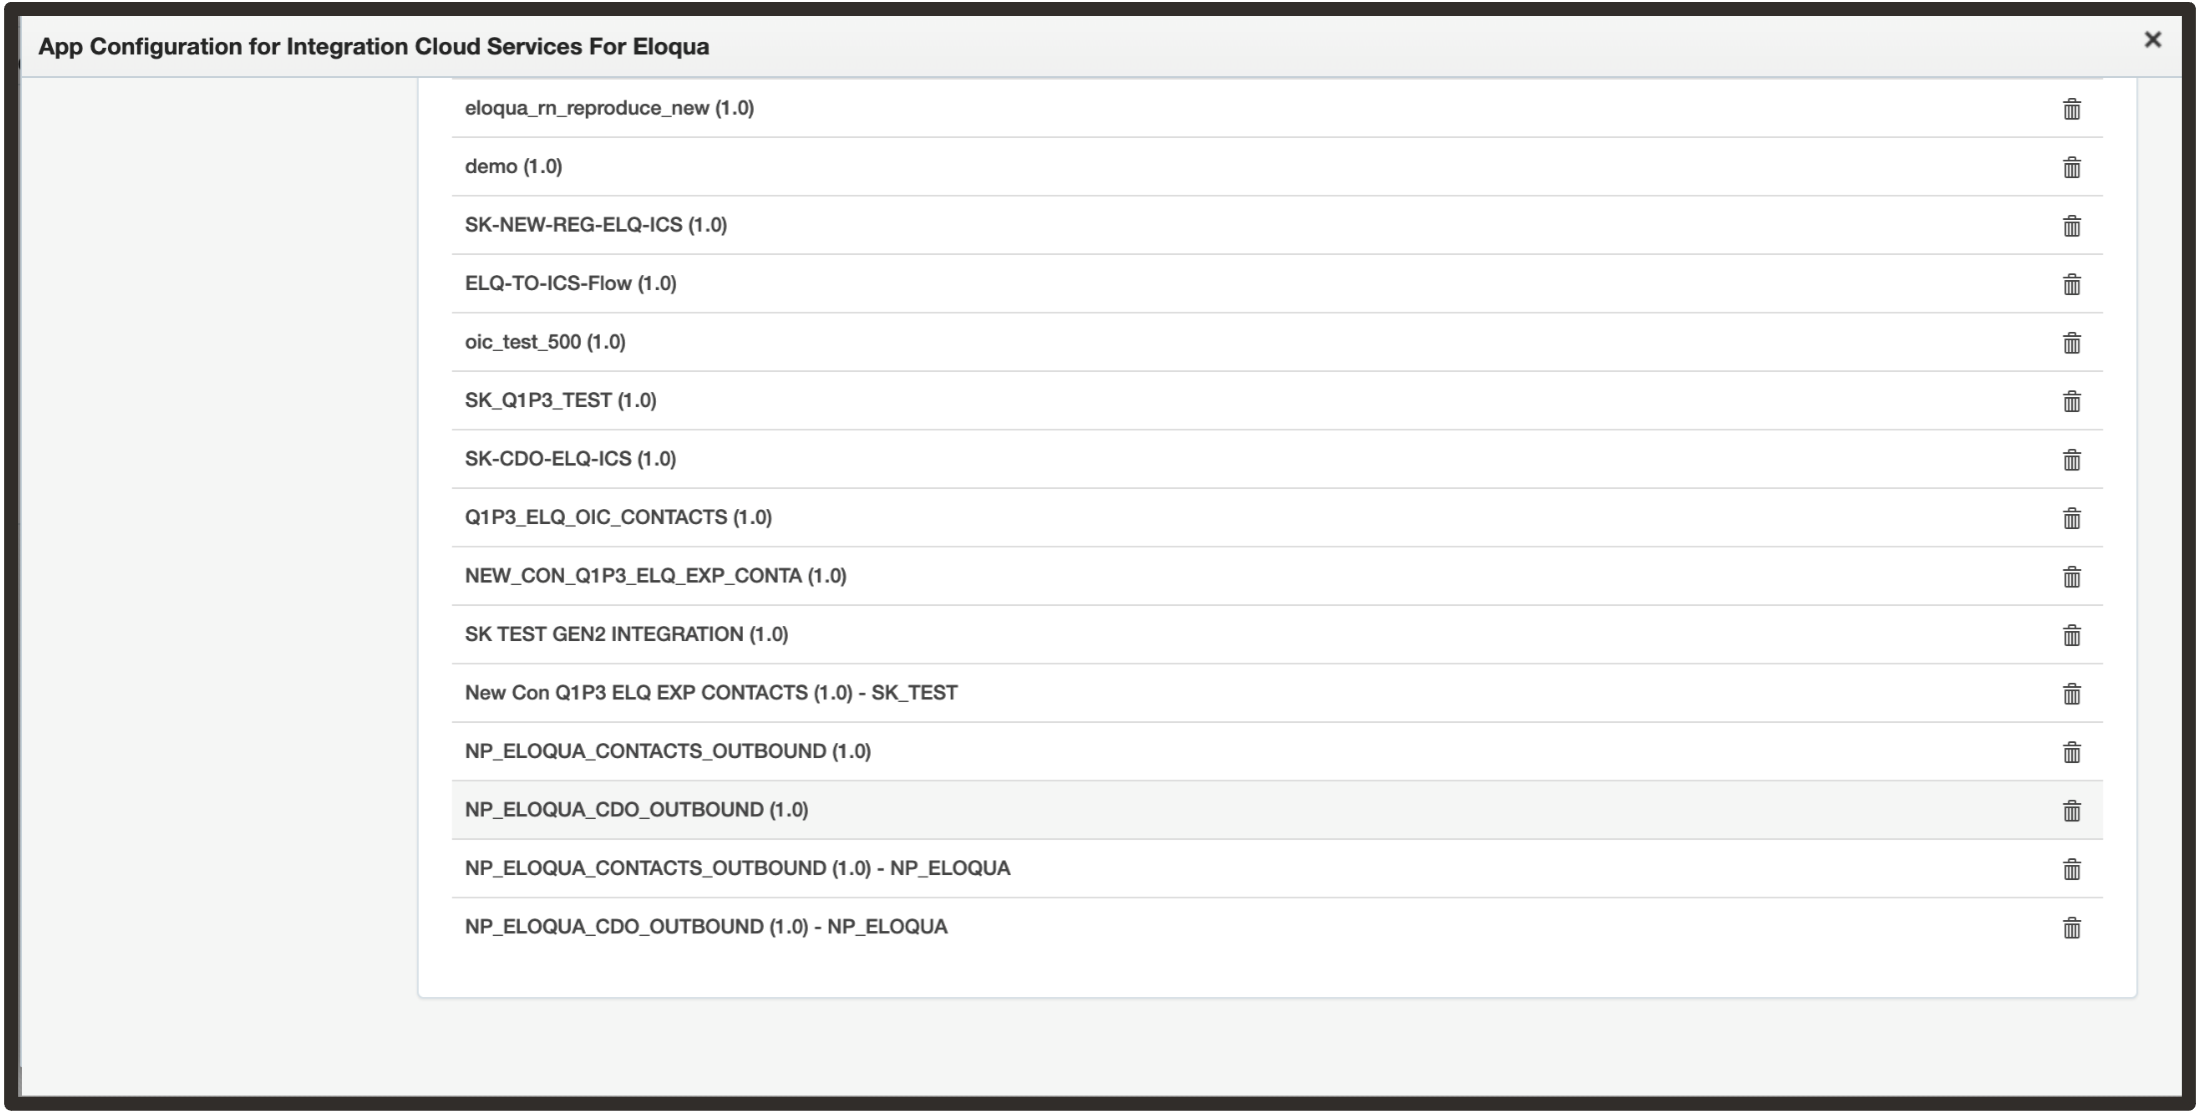Select the demo (1.0) integration row

click(513, 166)
